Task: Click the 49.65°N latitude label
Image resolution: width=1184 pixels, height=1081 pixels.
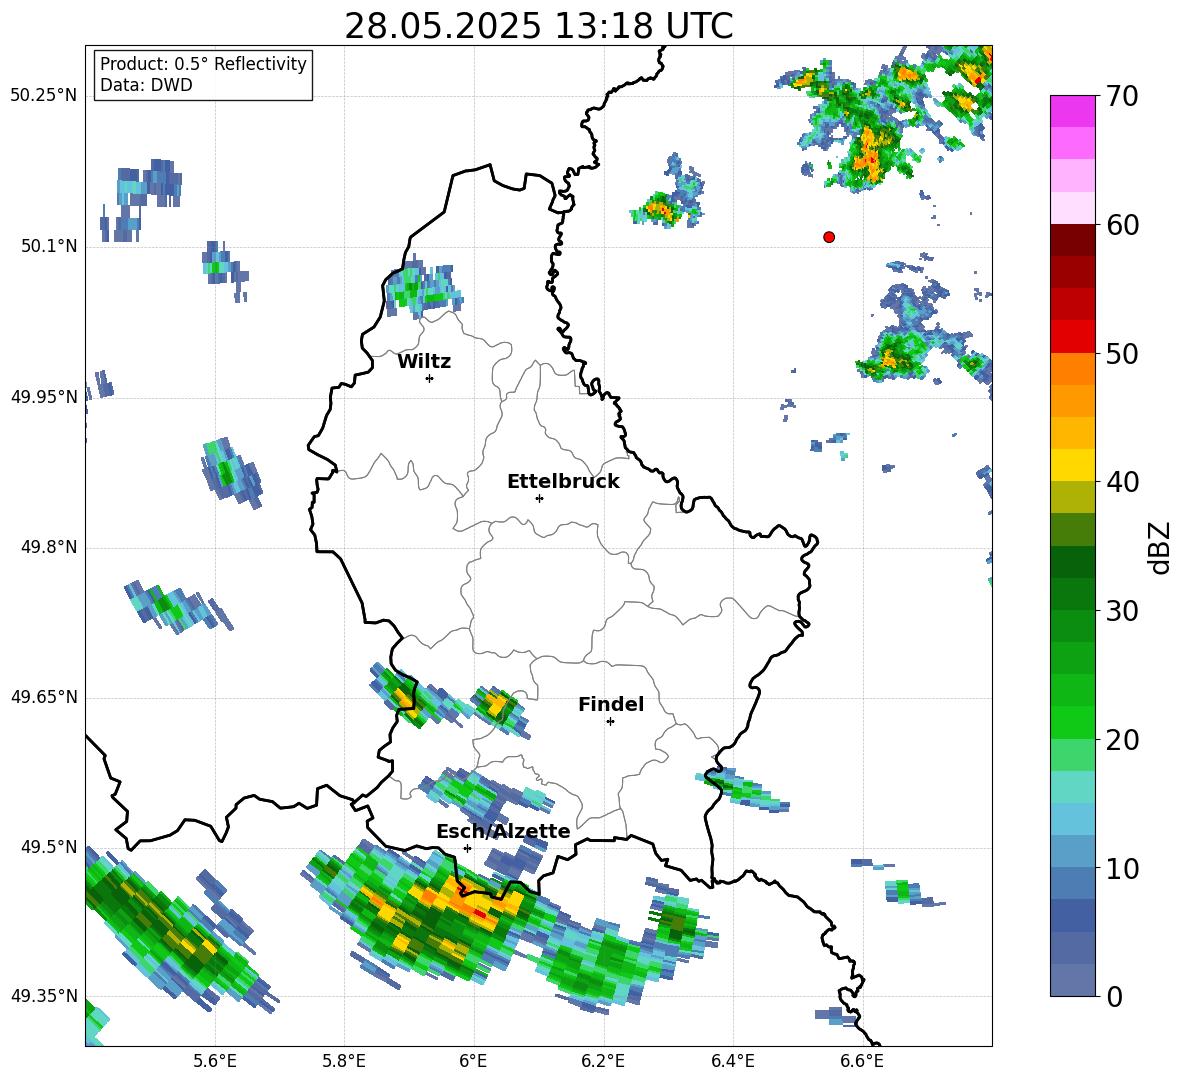Action: point(44,697)
